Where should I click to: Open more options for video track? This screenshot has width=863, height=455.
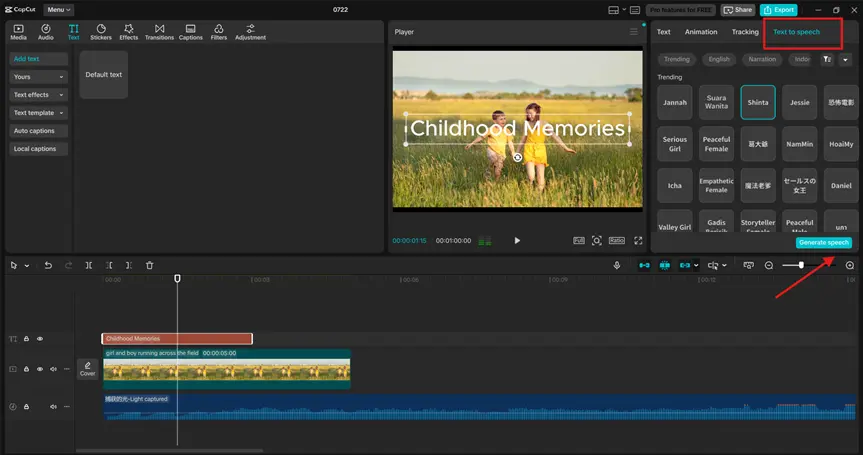tap(67, 369)
